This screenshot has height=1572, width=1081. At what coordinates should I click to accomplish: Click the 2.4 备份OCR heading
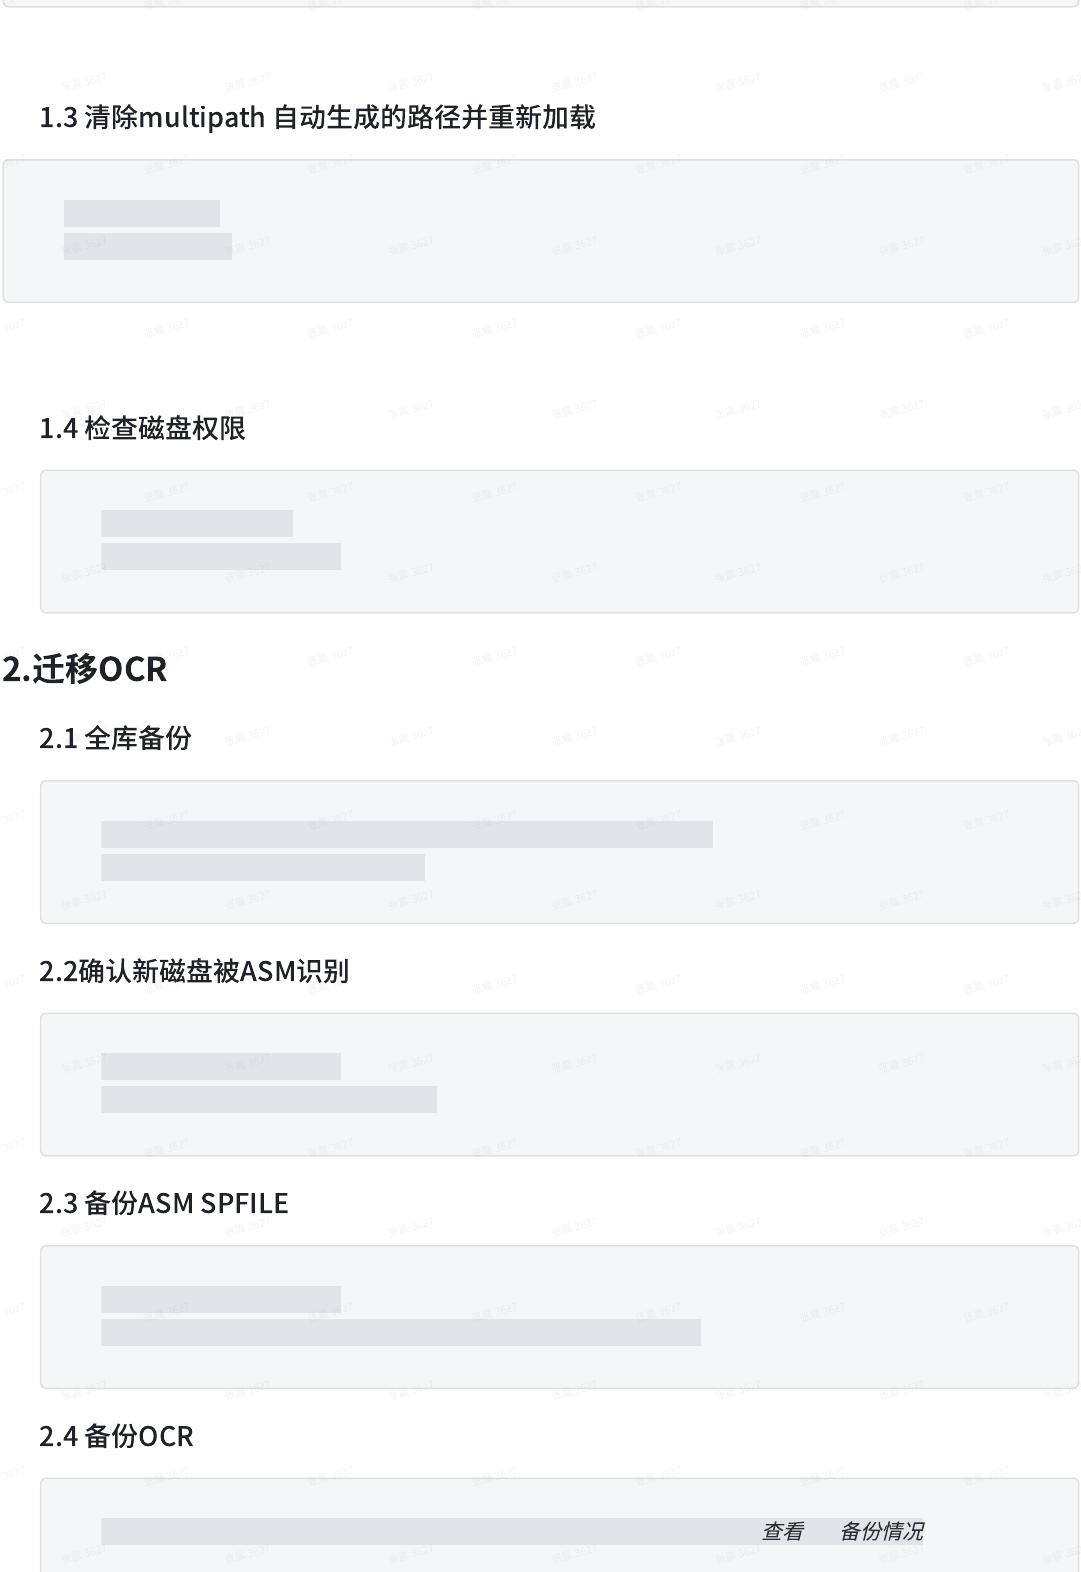click(x=116, y=1436)
